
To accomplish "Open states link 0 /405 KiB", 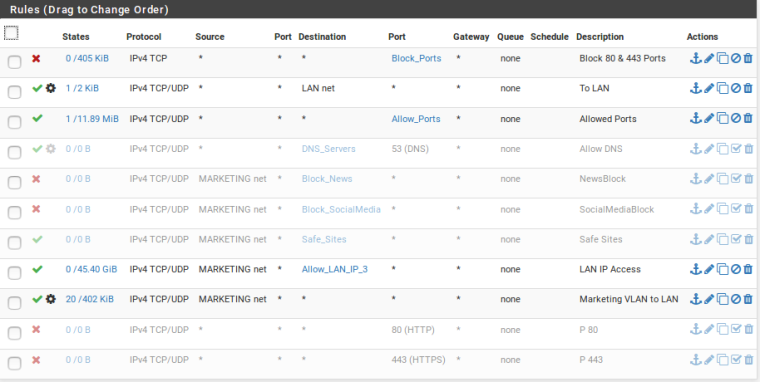I will (87, 59).
